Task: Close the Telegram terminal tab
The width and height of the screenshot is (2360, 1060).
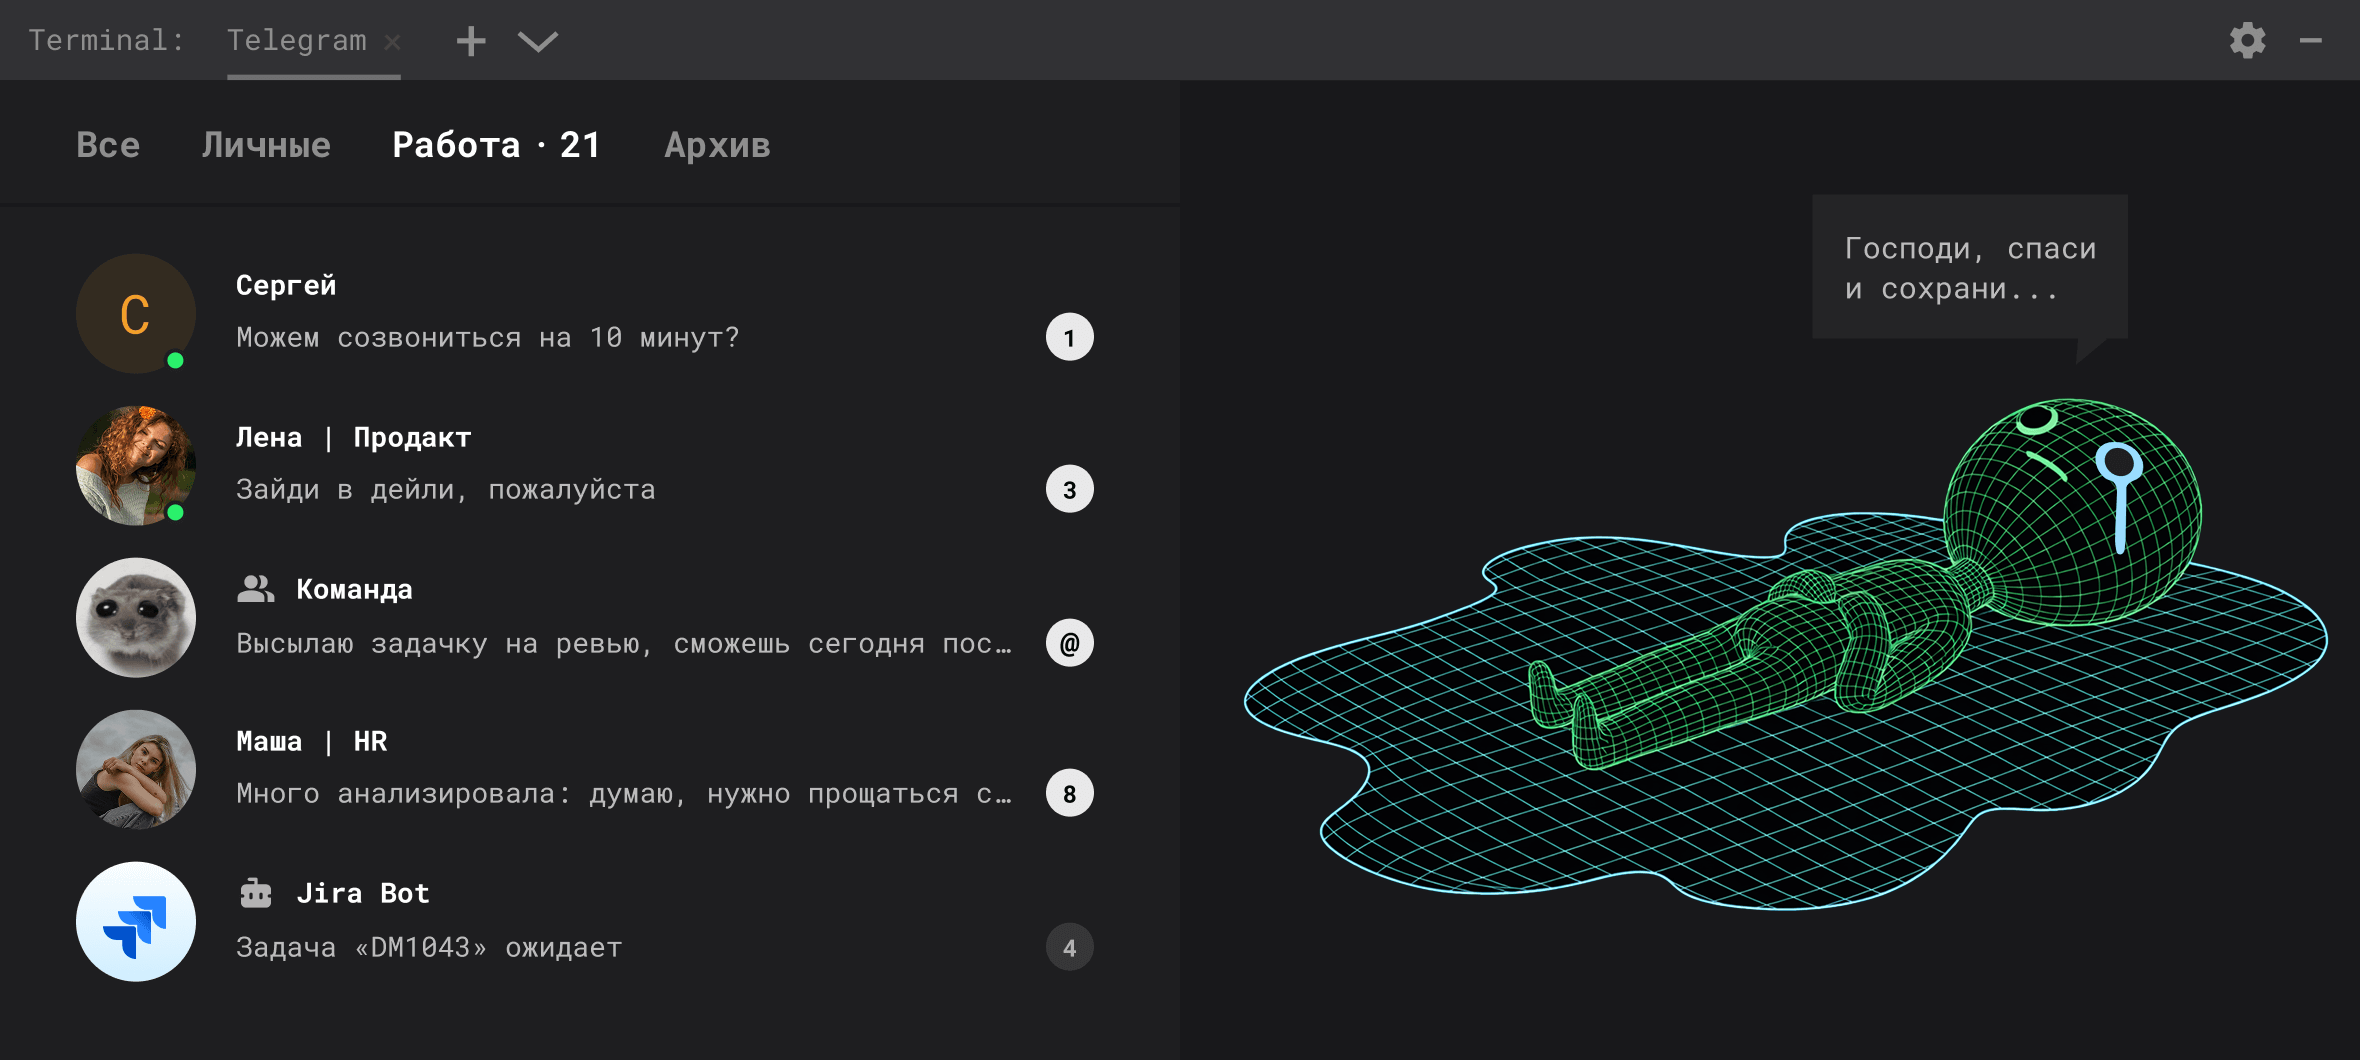Action: point(393,42)
